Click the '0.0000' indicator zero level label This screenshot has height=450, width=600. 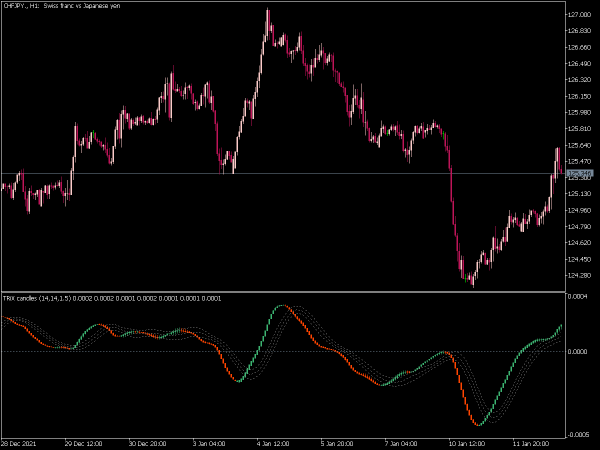click(577, 352)
